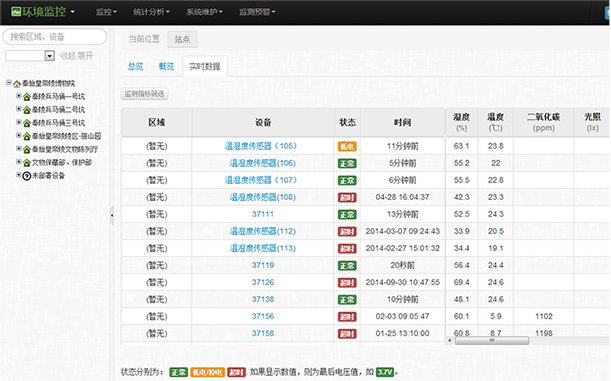The height and width of the screenshot is (381, 611).
Task: Click the red 超时 badge in the 37126 row
Action: [347, 283]
